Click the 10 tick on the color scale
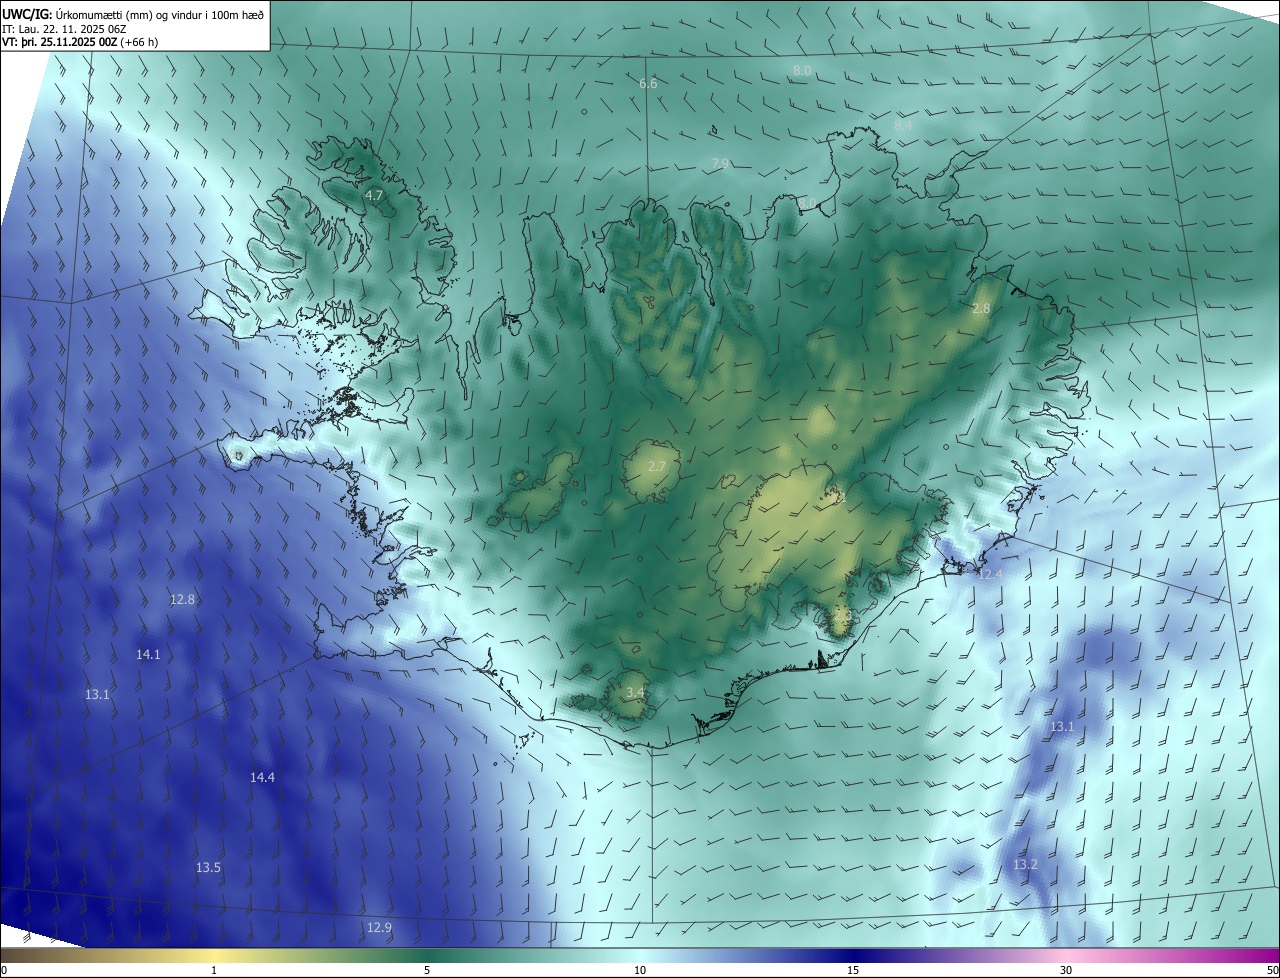 pos(640,970)
